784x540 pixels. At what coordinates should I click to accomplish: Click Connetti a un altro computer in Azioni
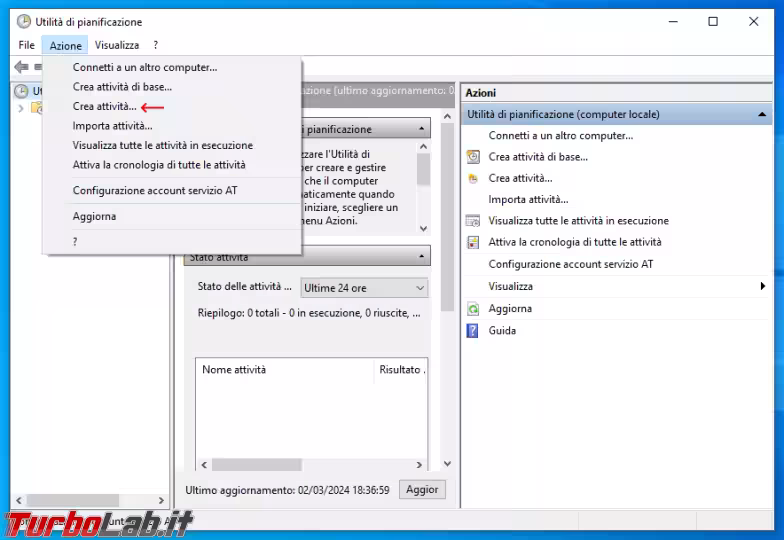click(560, 136)
